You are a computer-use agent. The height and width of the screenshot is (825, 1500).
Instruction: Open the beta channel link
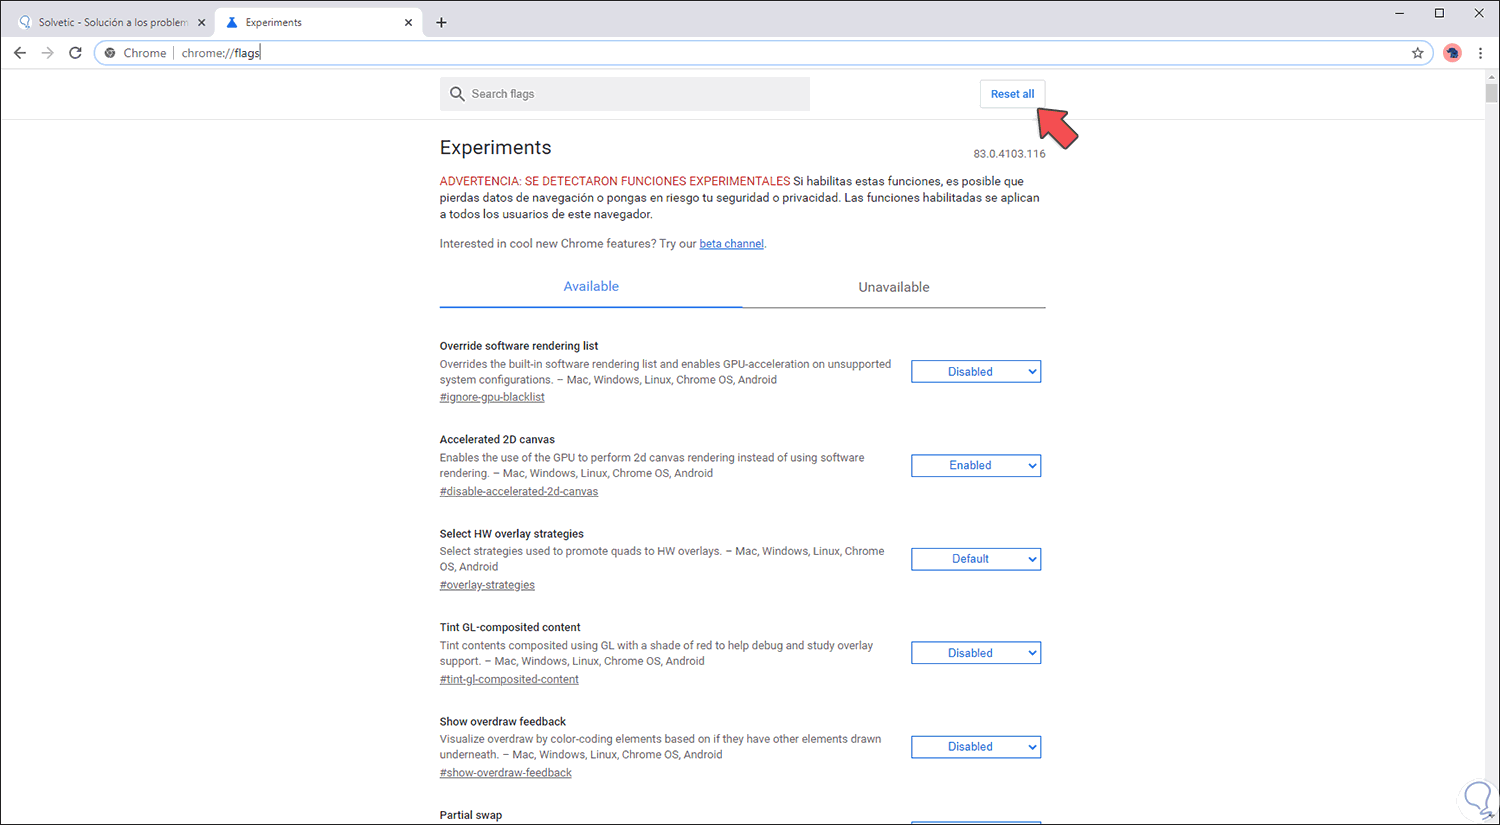pyautogui.click(x=731, y=244)
